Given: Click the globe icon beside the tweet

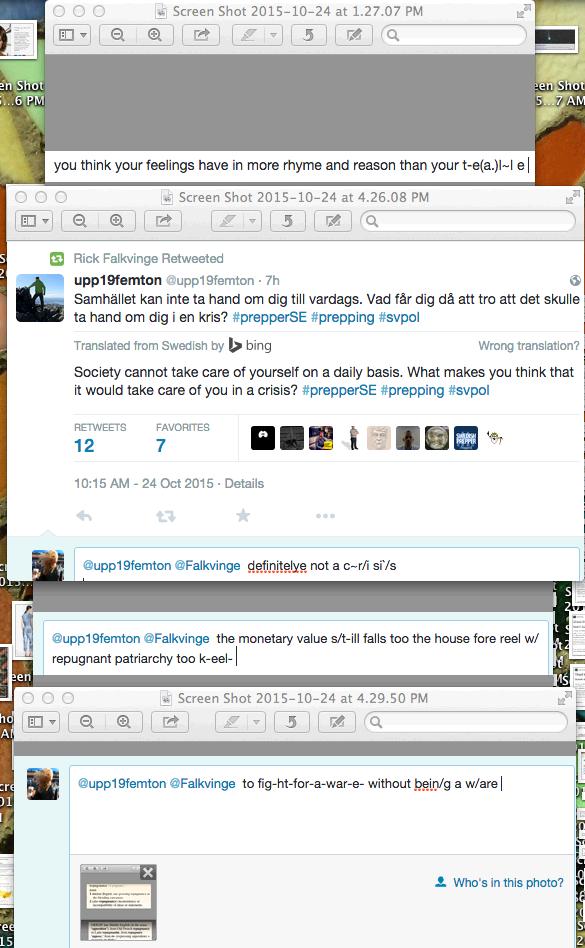Looking at the screenshot, I should [575, 280].
